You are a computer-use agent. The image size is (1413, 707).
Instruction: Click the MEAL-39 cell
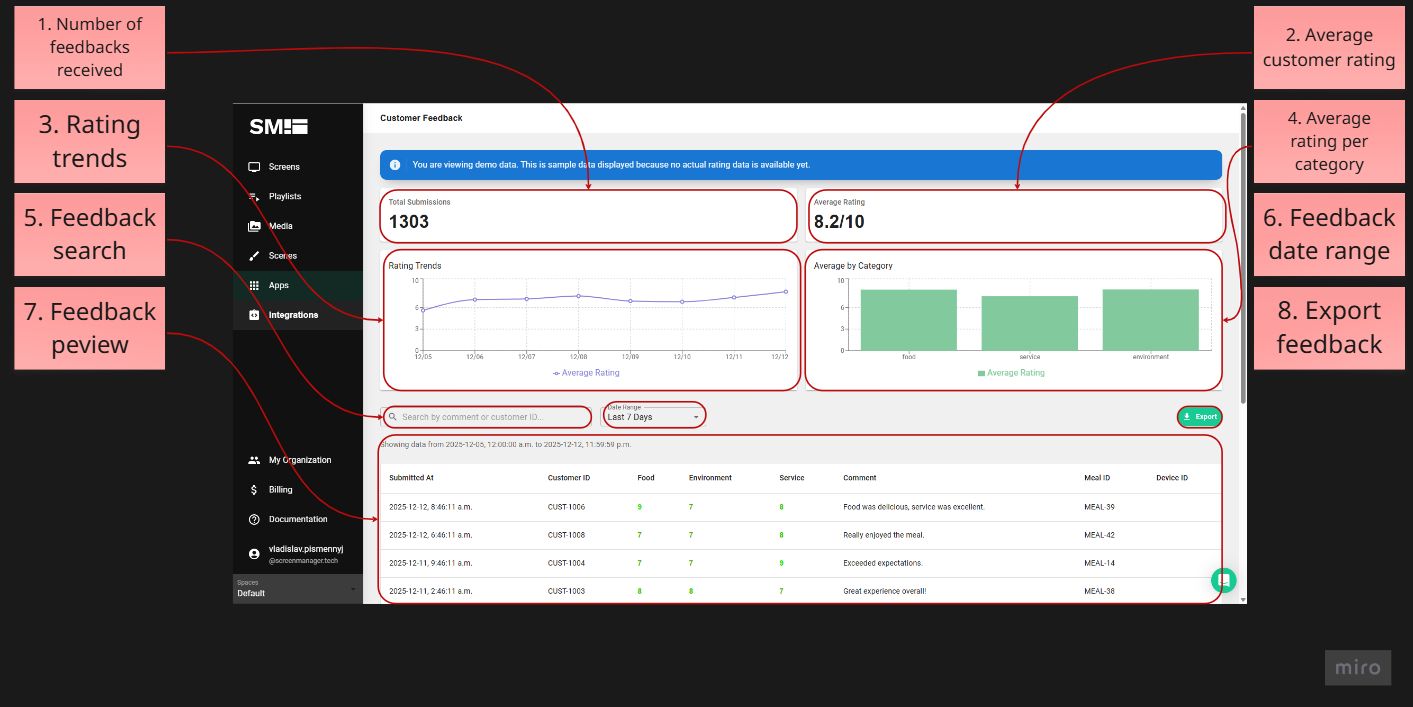[1099, 507]
